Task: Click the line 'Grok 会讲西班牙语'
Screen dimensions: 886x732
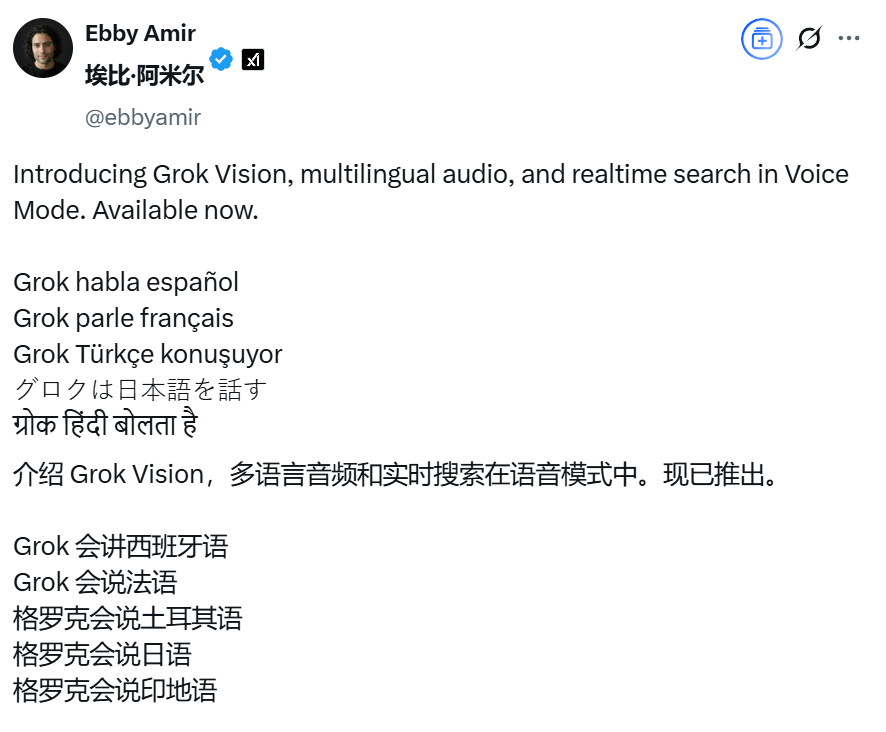Action: (121, 547)
